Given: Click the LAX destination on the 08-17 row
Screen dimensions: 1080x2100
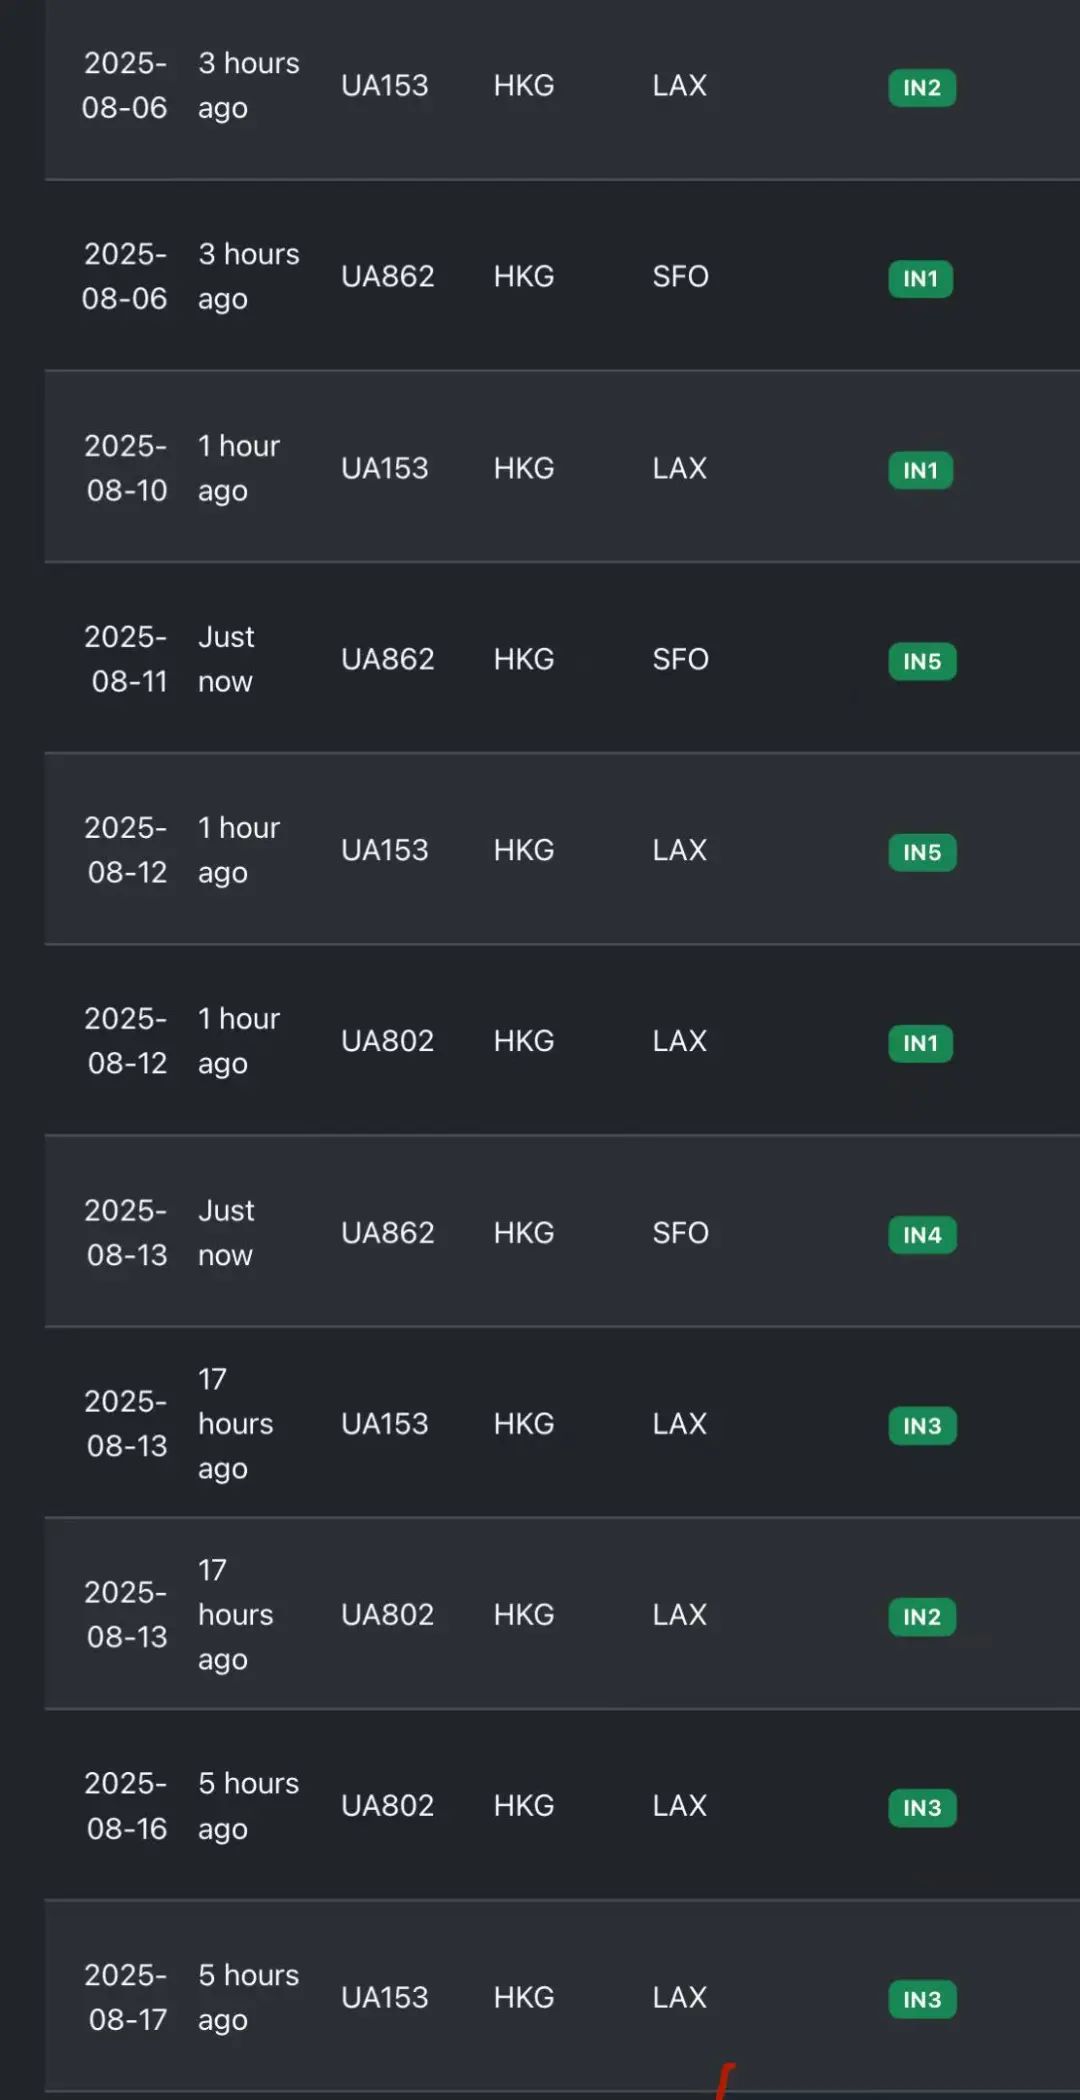Looking at the screenshot, I should click(x=679, y=1997).
